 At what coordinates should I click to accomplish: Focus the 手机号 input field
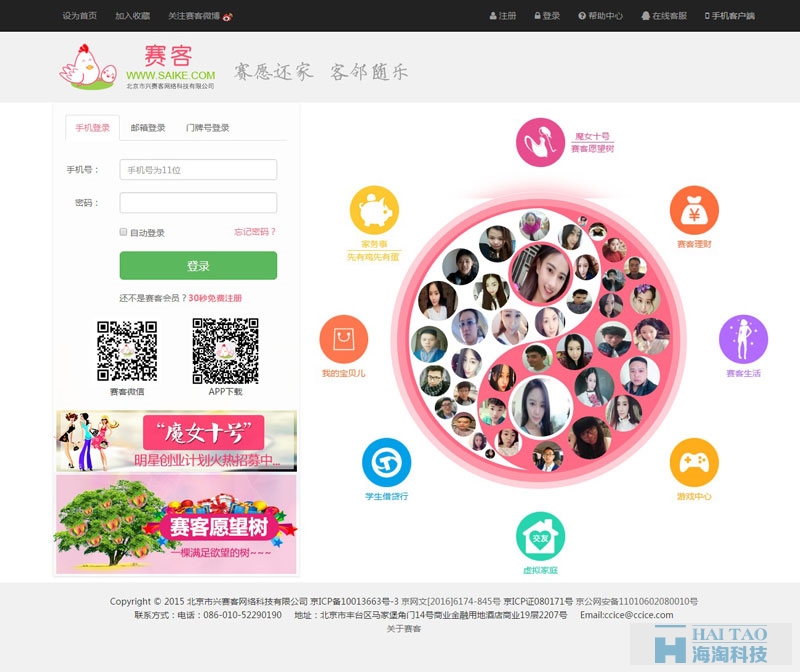coord(198,170)
